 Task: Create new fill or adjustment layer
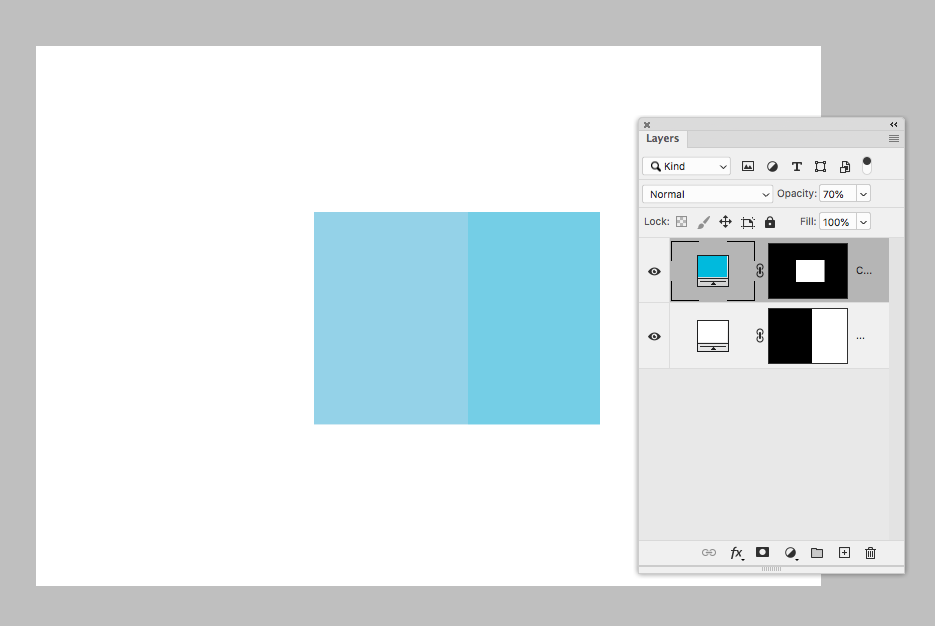791,553
